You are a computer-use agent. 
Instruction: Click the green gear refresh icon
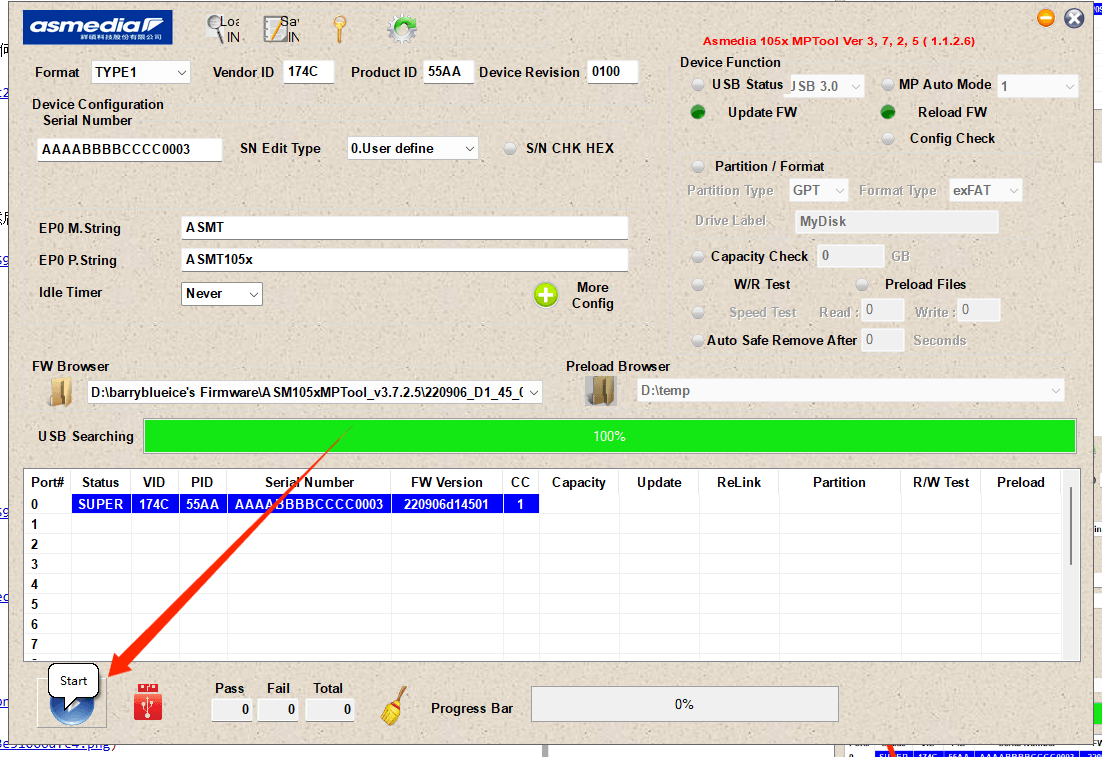tap(402, 29)
